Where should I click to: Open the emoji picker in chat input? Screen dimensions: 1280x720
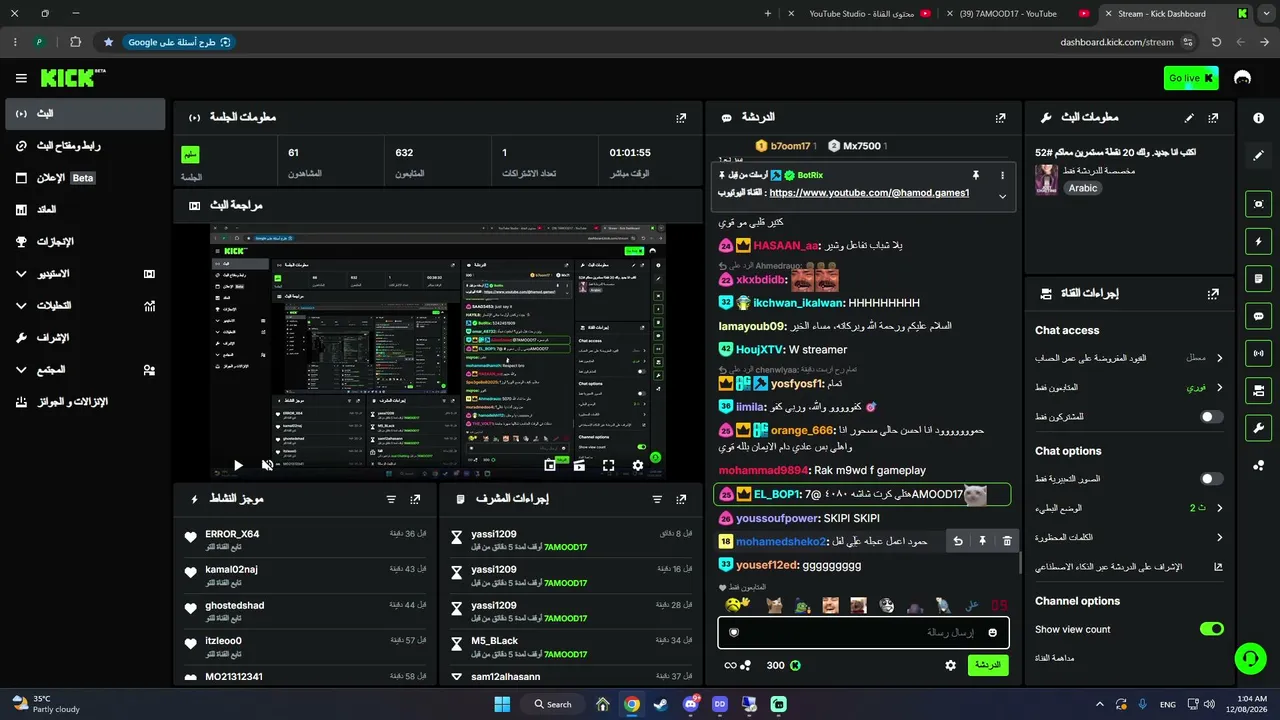[992, 632]
